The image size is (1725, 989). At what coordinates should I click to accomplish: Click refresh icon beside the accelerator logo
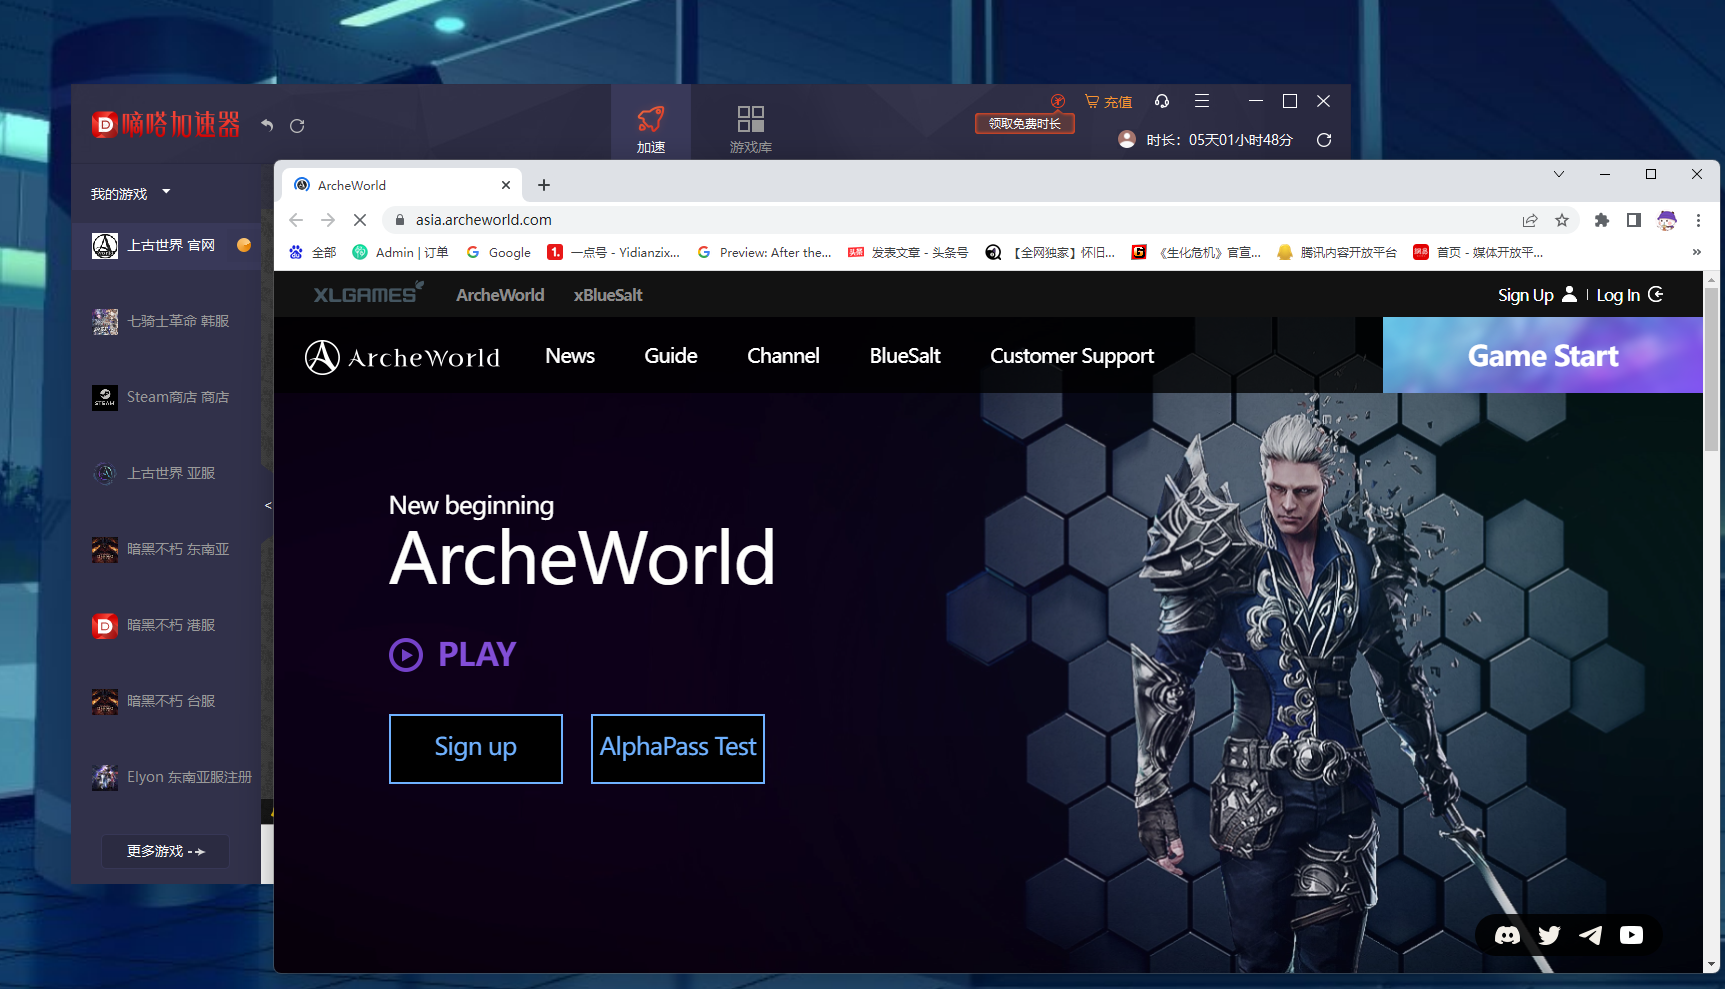[297, 125]
